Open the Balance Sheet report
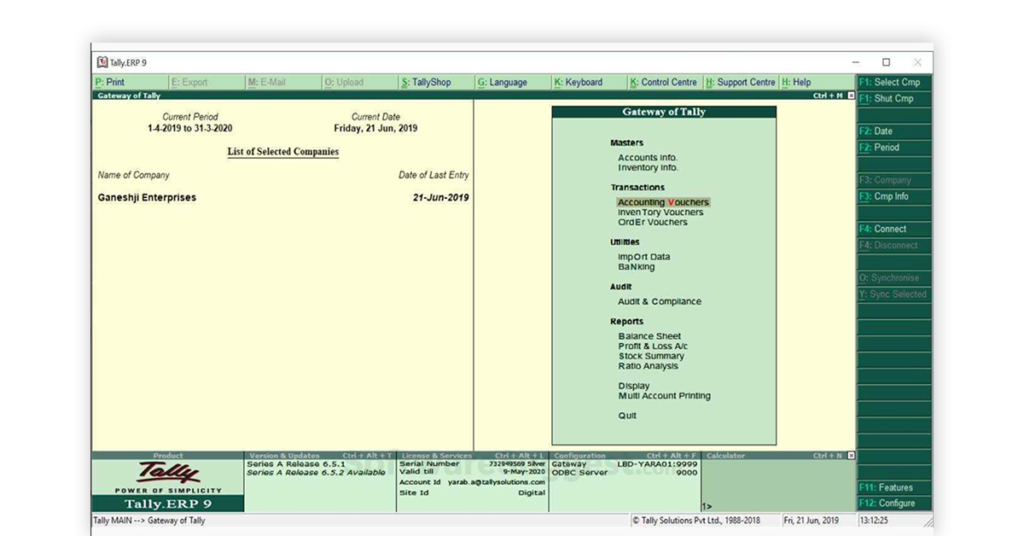The height and width of the screenshot is (536, 1024). click(x=649, y=336)
